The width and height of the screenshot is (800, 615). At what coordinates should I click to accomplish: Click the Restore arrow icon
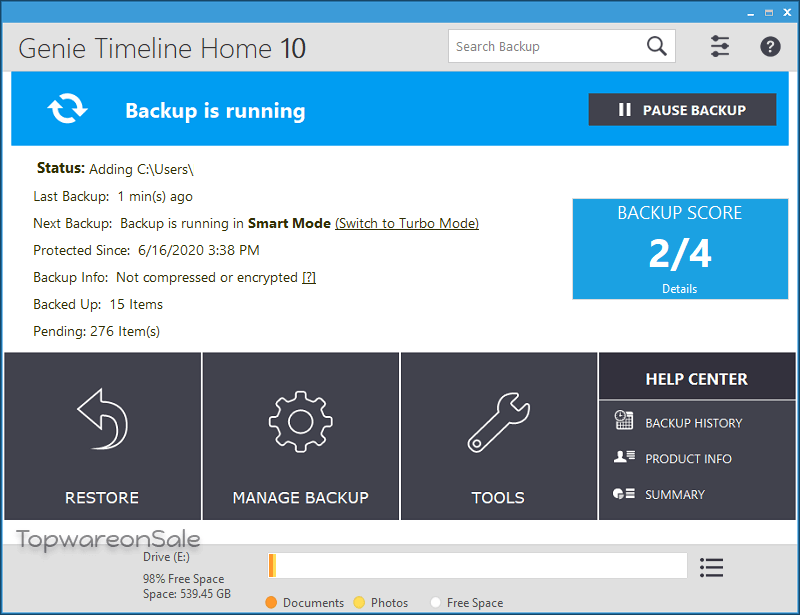(x=103, y=419)
